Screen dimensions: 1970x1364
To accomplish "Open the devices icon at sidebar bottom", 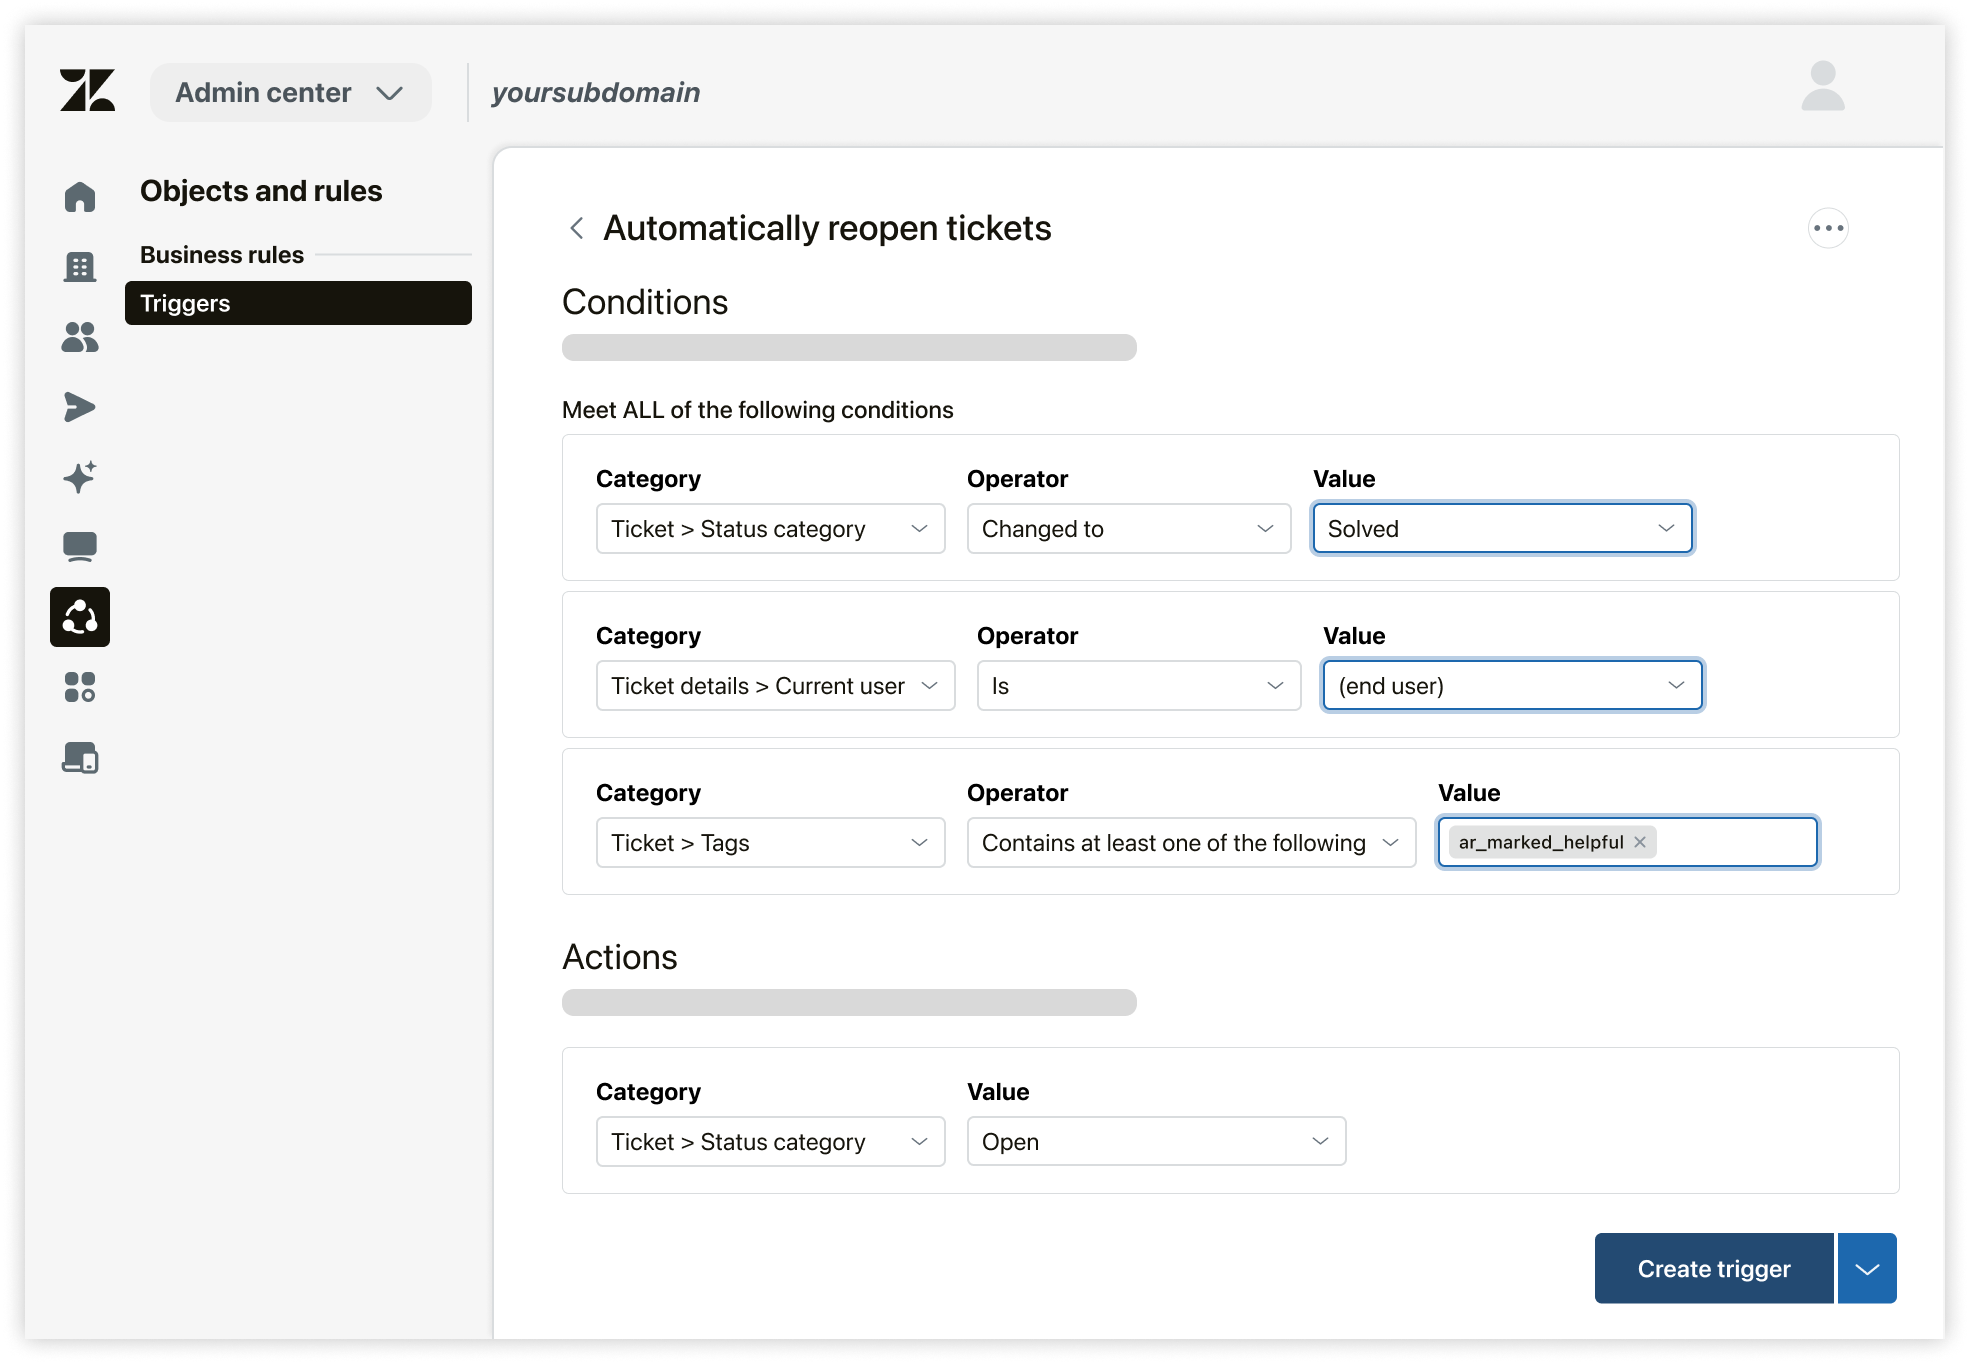I will click(x=80, y=757).
